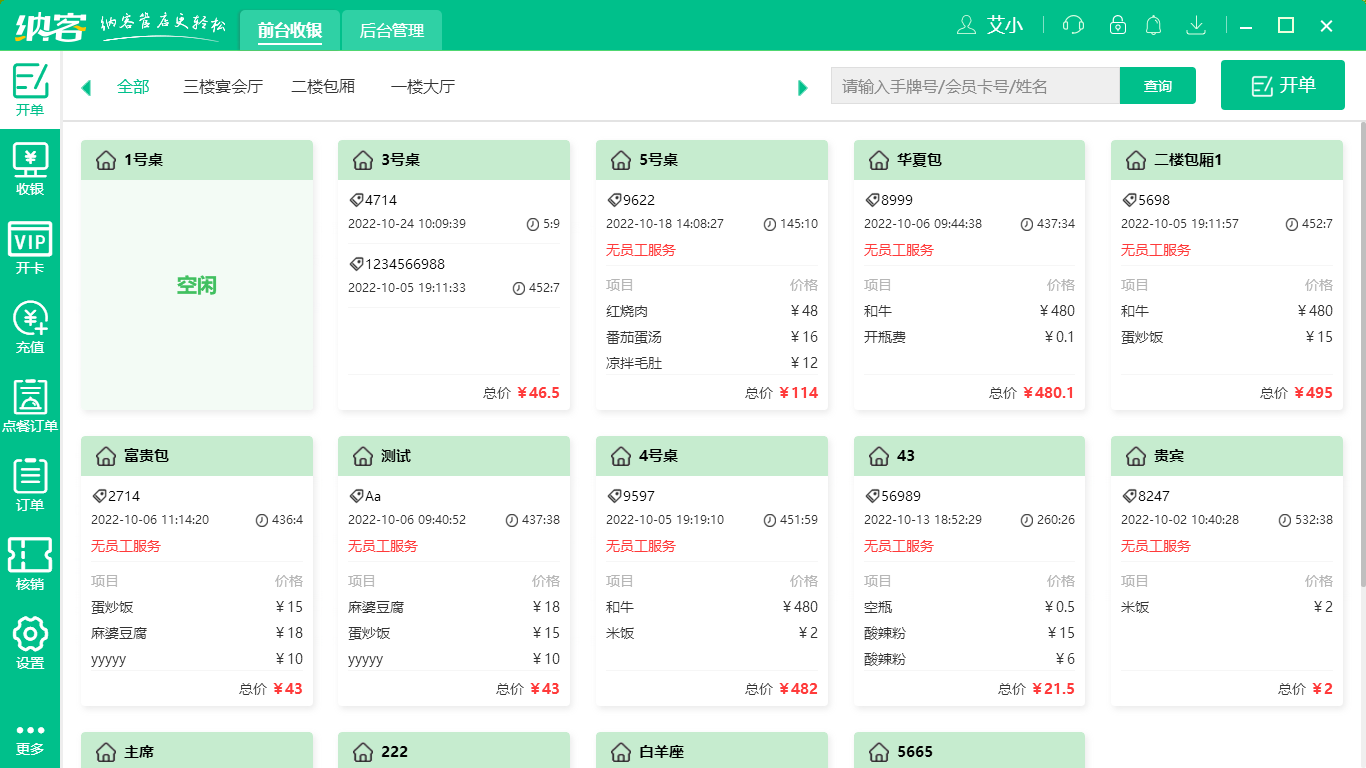The image size is (1366, 768).
Task: Expand more floors with the right arrow
Action: 802,87
